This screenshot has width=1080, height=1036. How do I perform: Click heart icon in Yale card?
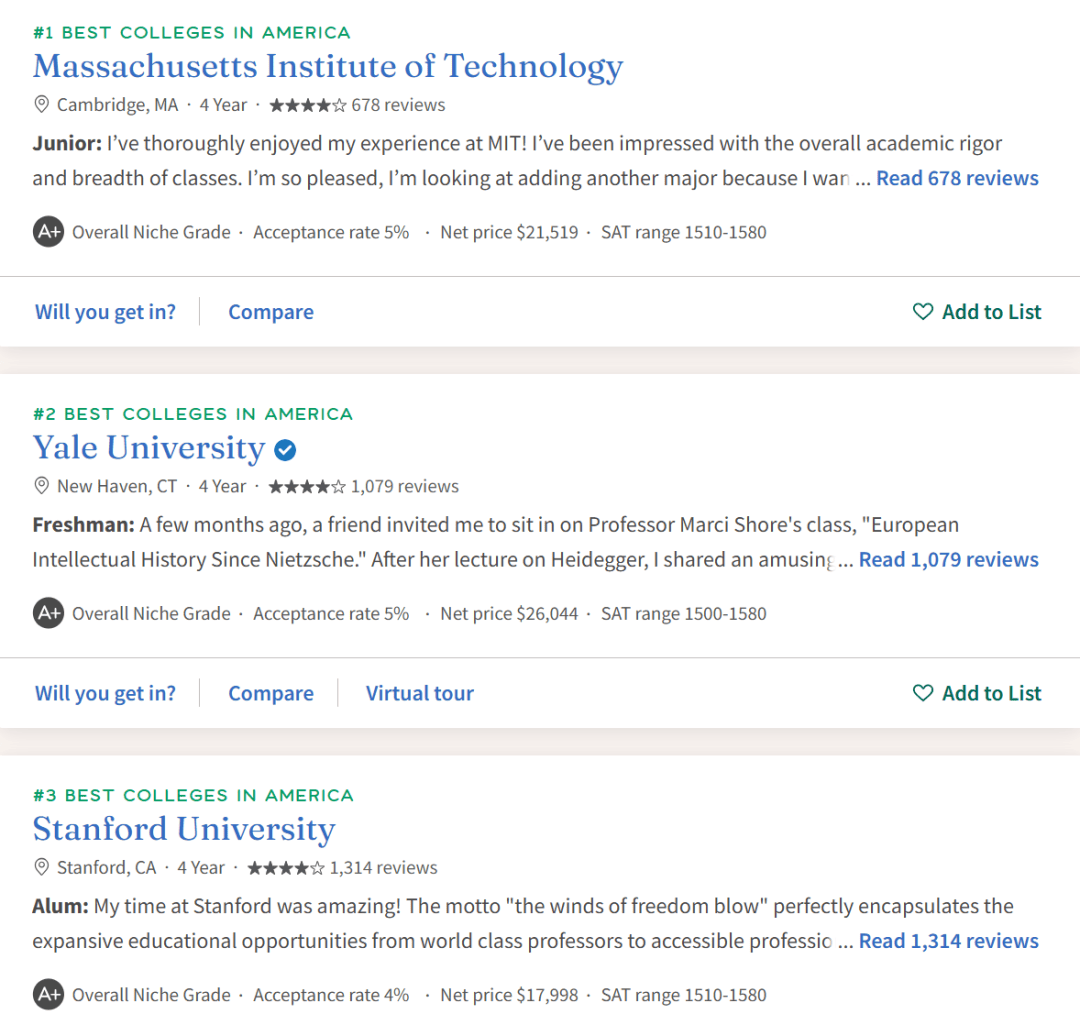[923, 692]
